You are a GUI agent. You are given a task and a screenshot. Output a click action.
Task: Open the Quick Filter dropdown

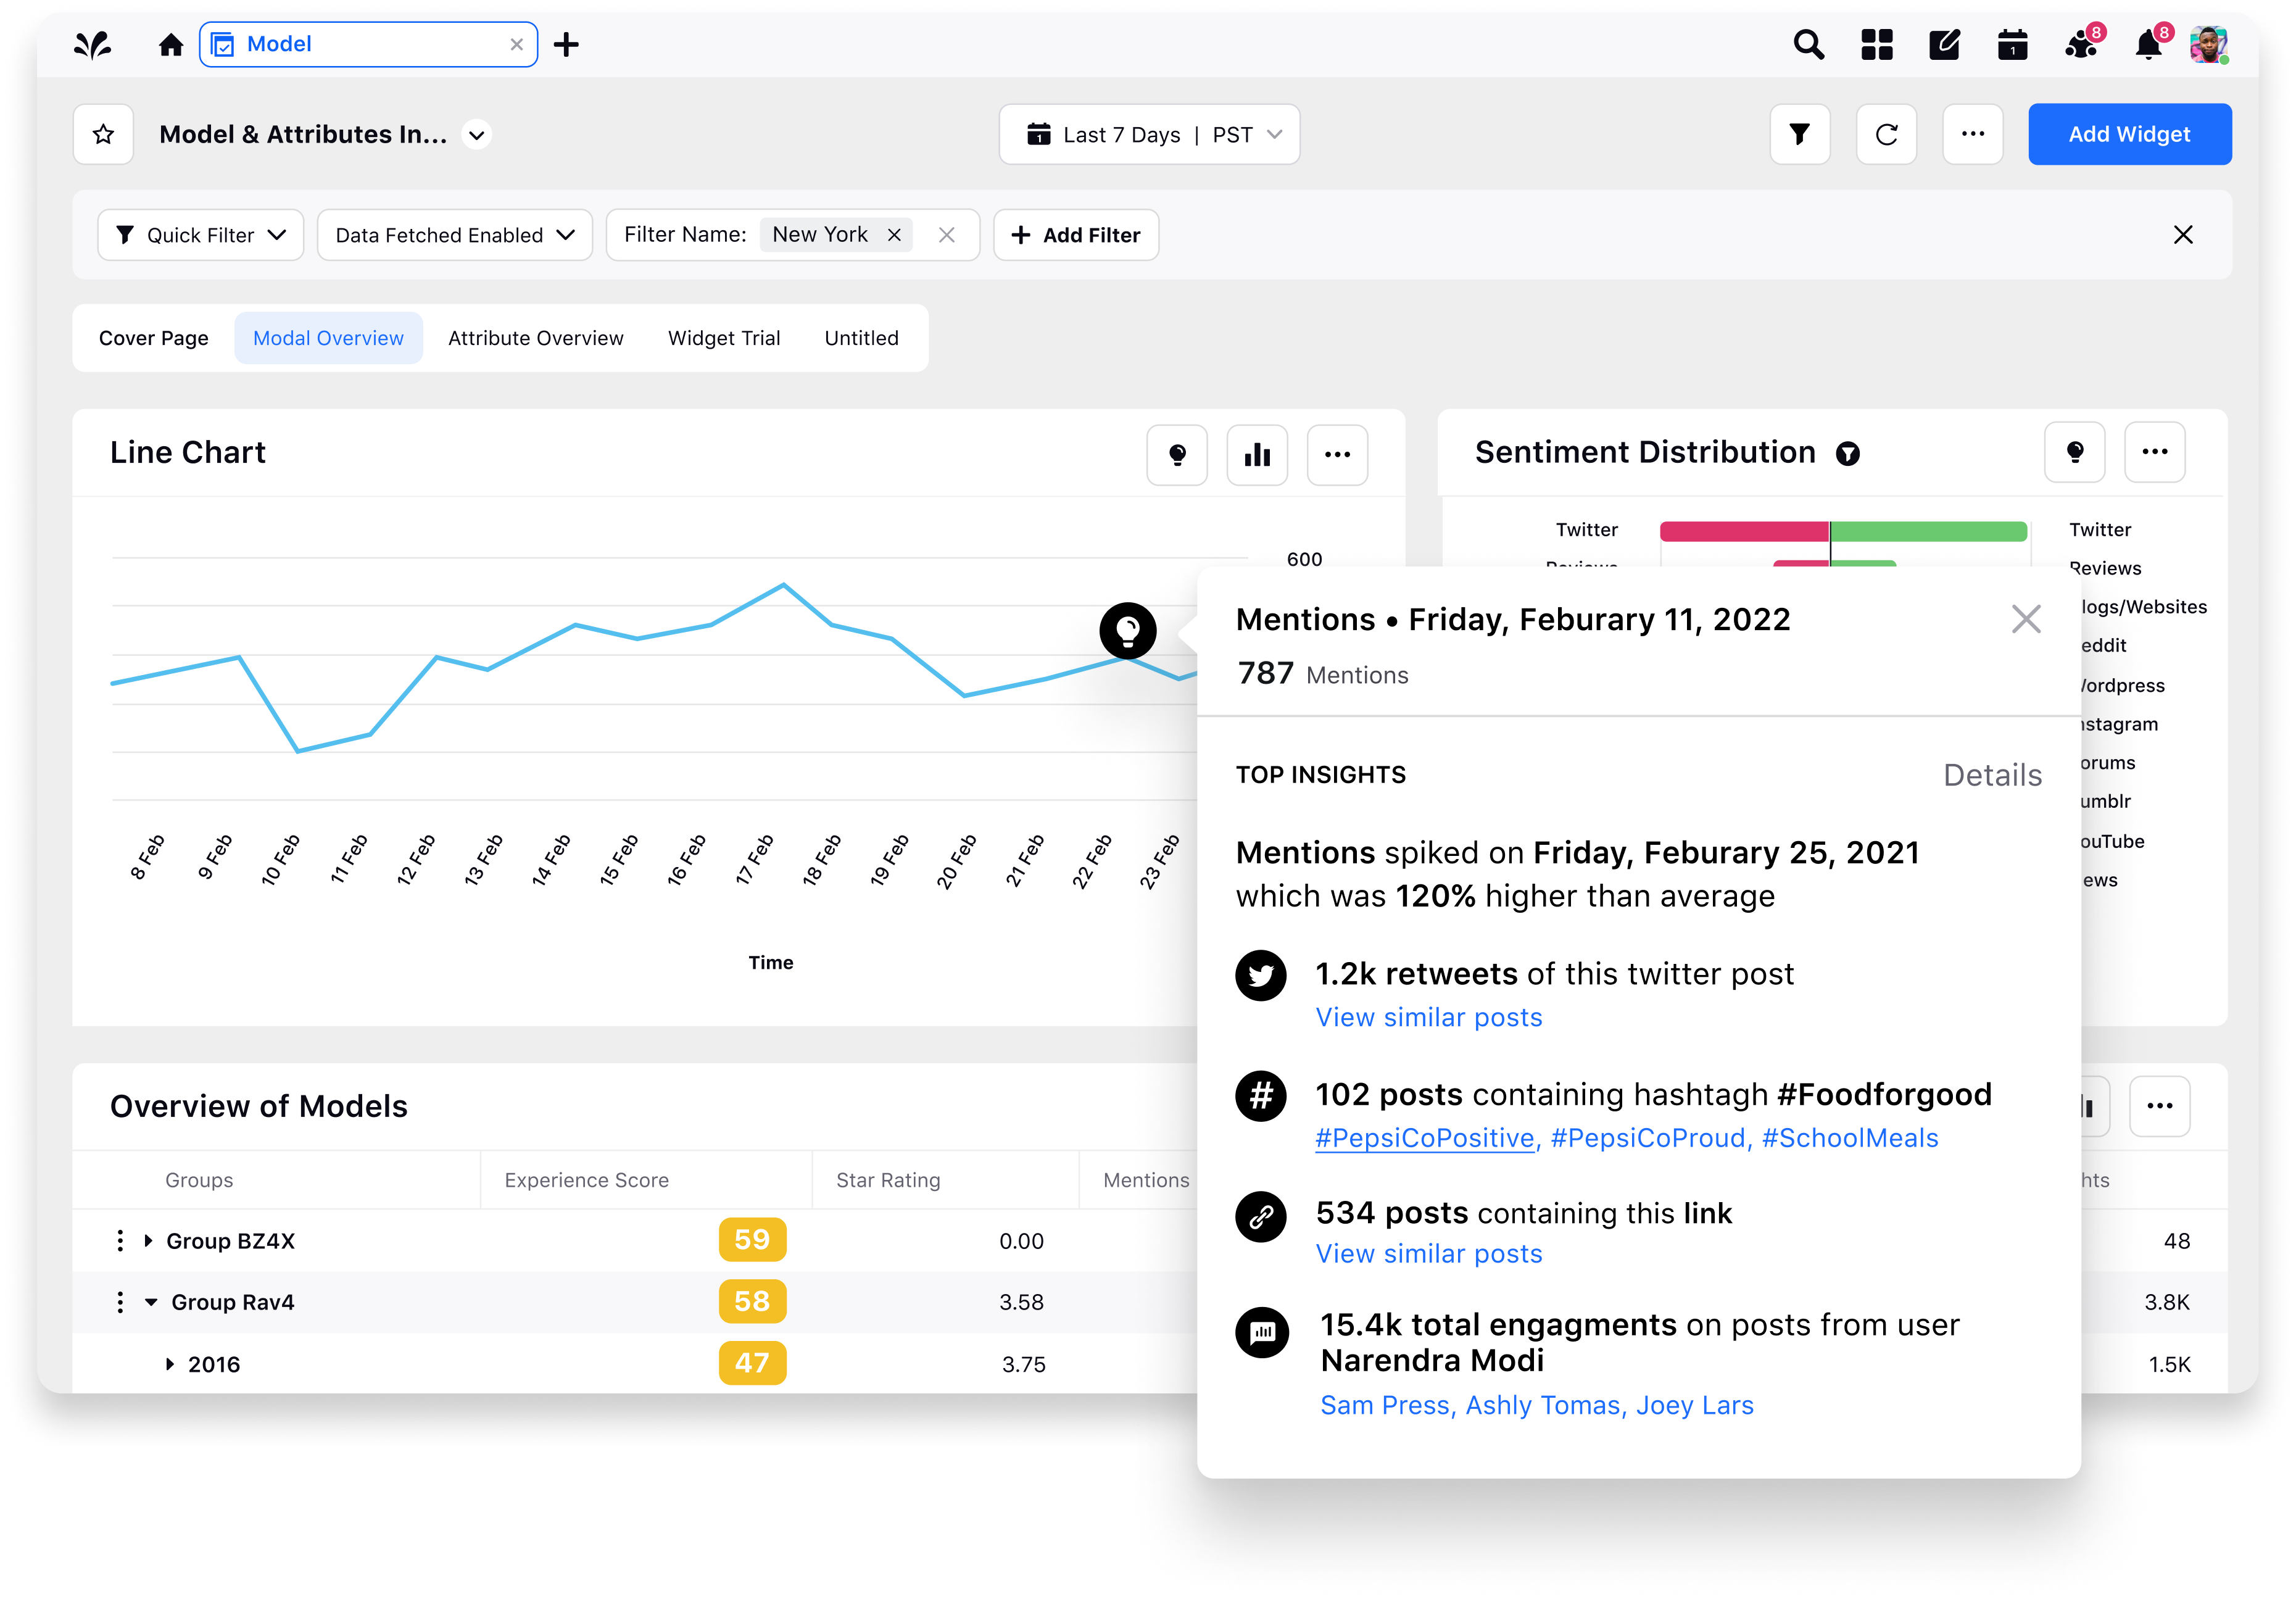[x=201, y=235]
